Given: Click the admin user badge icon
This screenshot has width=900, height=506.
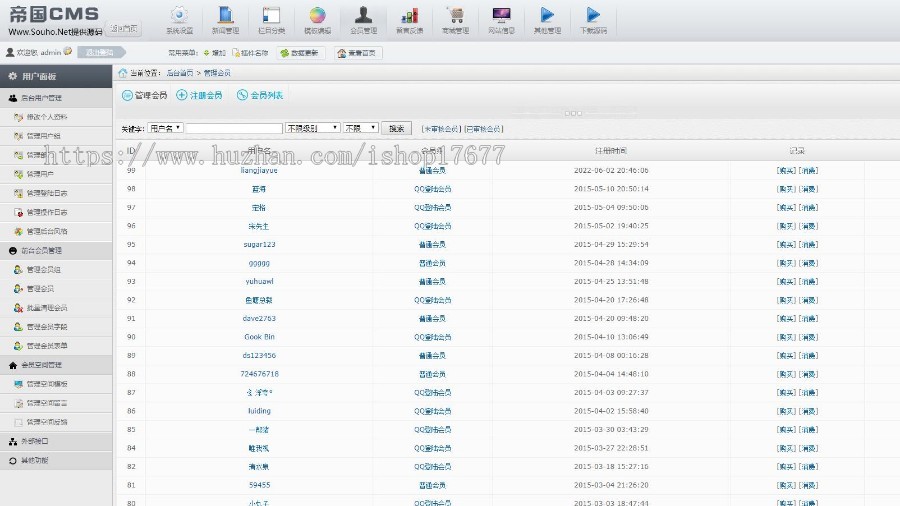Looking at the screenshot, I should [68, 52].
